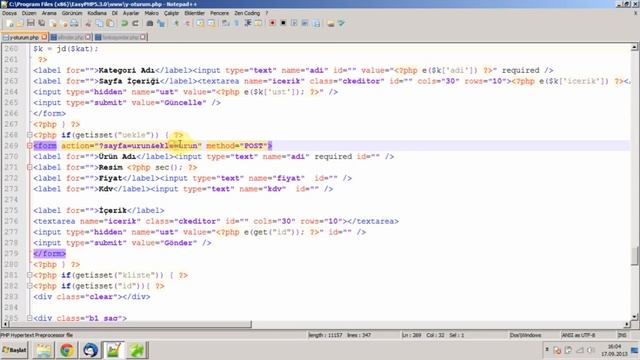Open the Arama menu
The width and height of the screenshot is (640, 360).
pos(49,13)
